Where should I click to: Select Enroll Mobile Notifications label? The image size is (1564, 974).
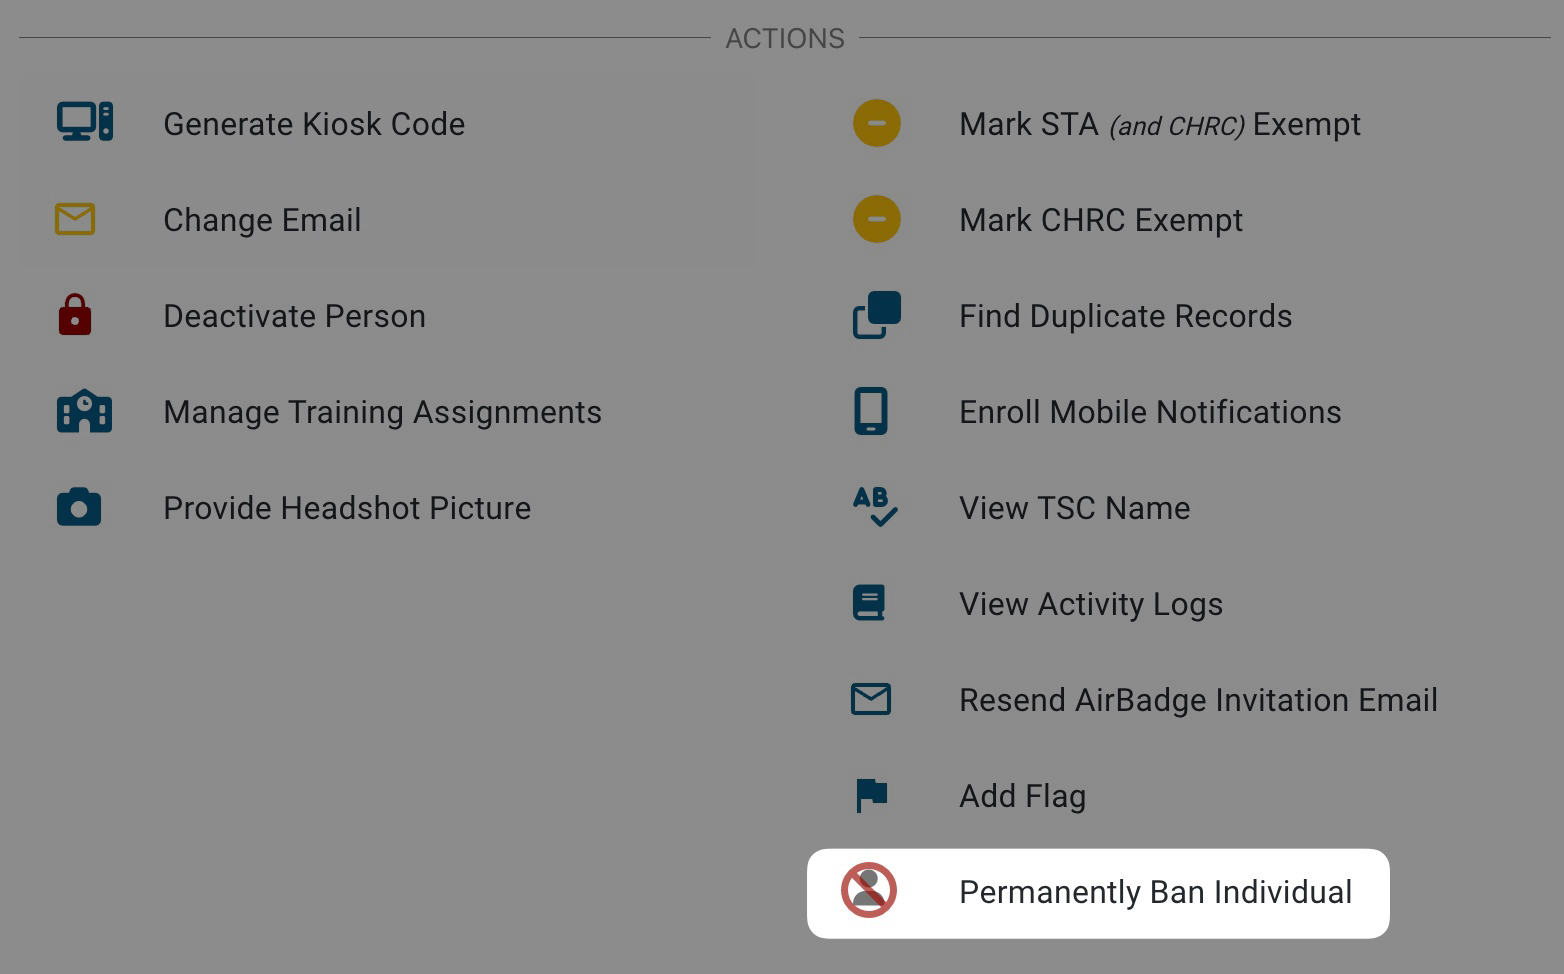(1150, 412)
